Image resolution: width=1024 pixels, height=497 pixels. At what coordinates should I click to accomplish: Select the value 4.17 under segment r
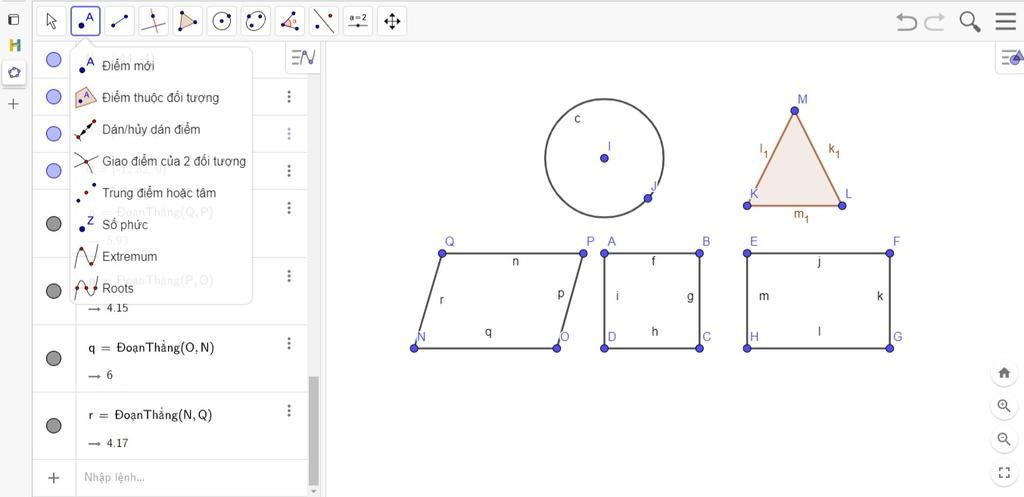(117, 443)
